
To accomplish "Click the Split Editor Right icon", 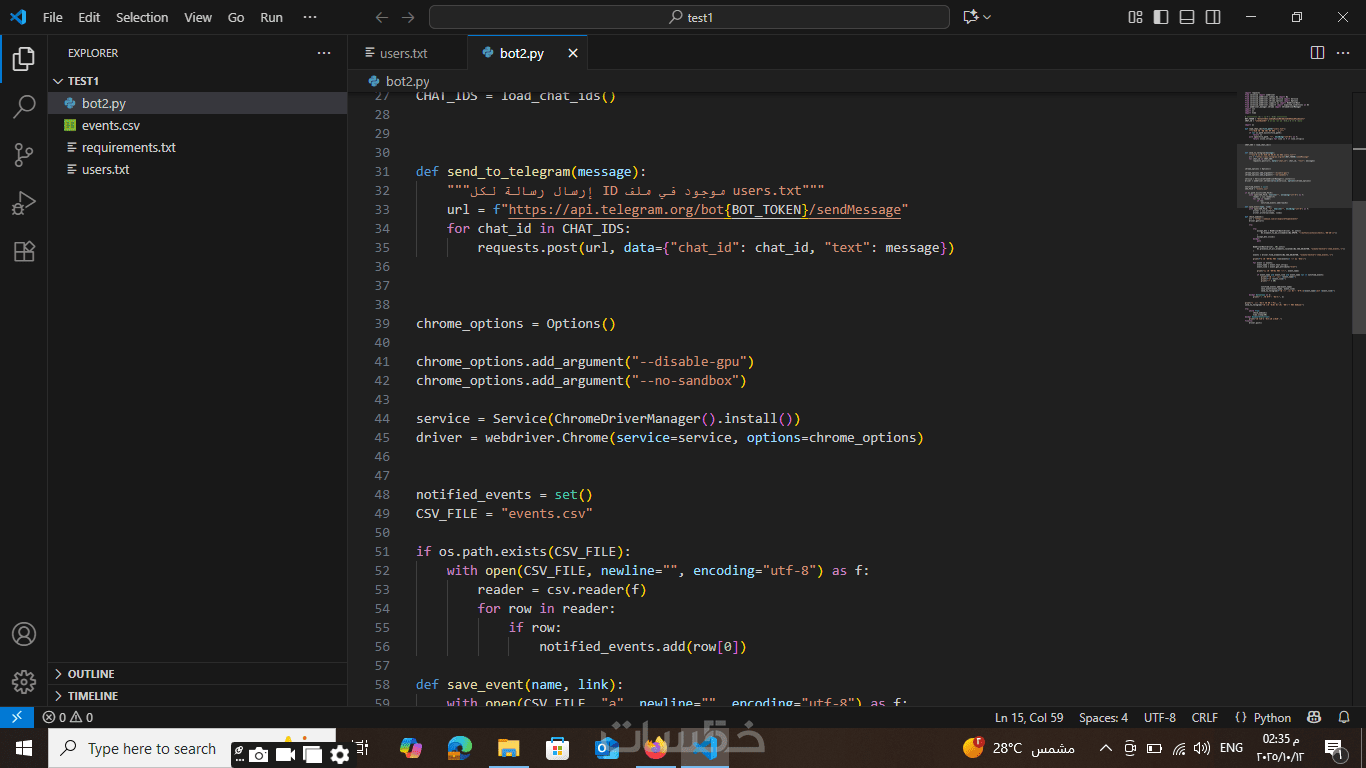I will pos(1317,53).
